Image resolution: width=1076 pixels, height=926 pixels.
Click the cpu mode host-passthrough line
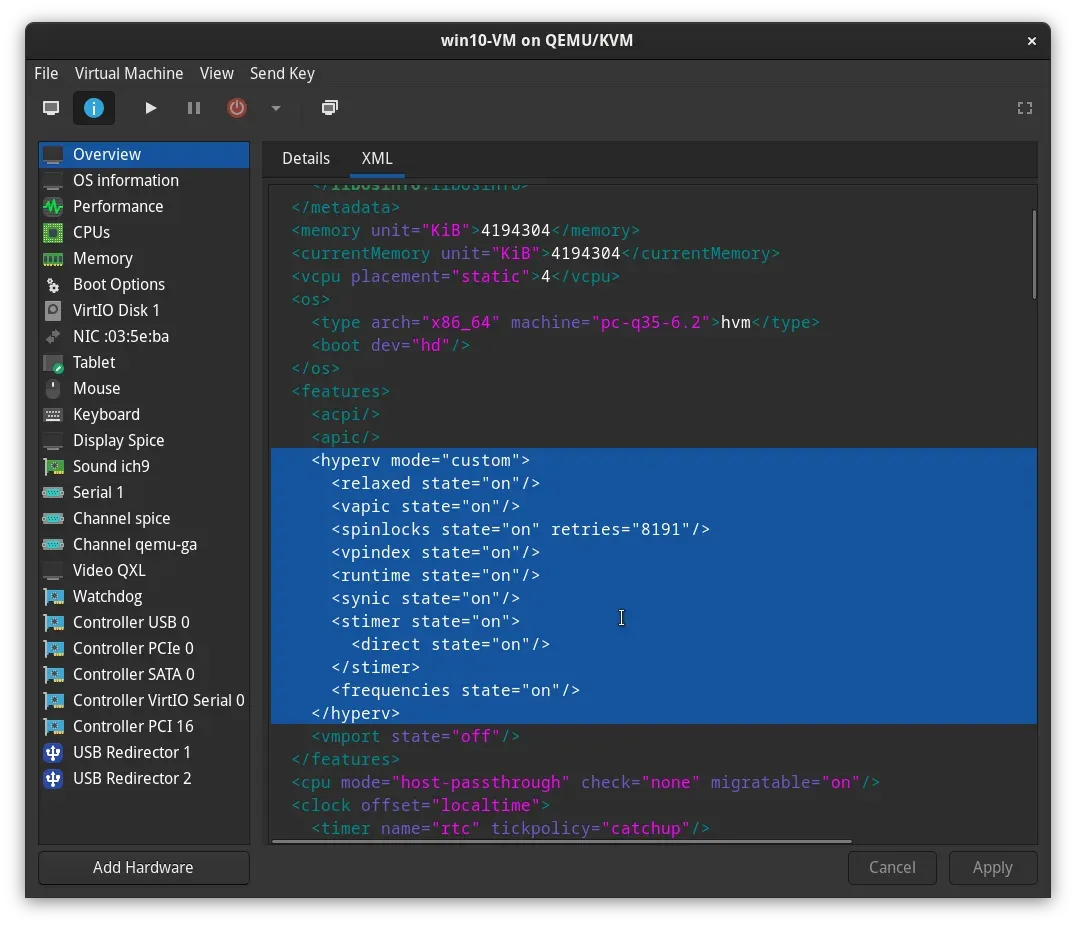tap(585, 783)
